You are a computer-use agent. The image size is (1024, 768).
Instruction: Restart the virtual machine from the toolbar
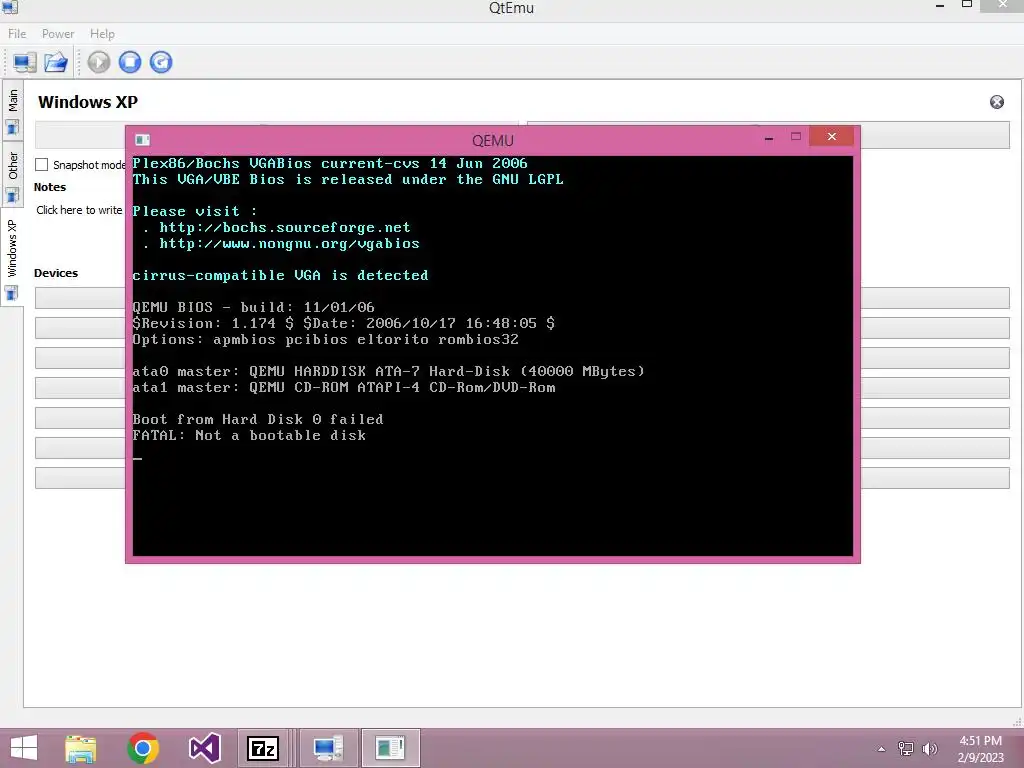(161, 62)
